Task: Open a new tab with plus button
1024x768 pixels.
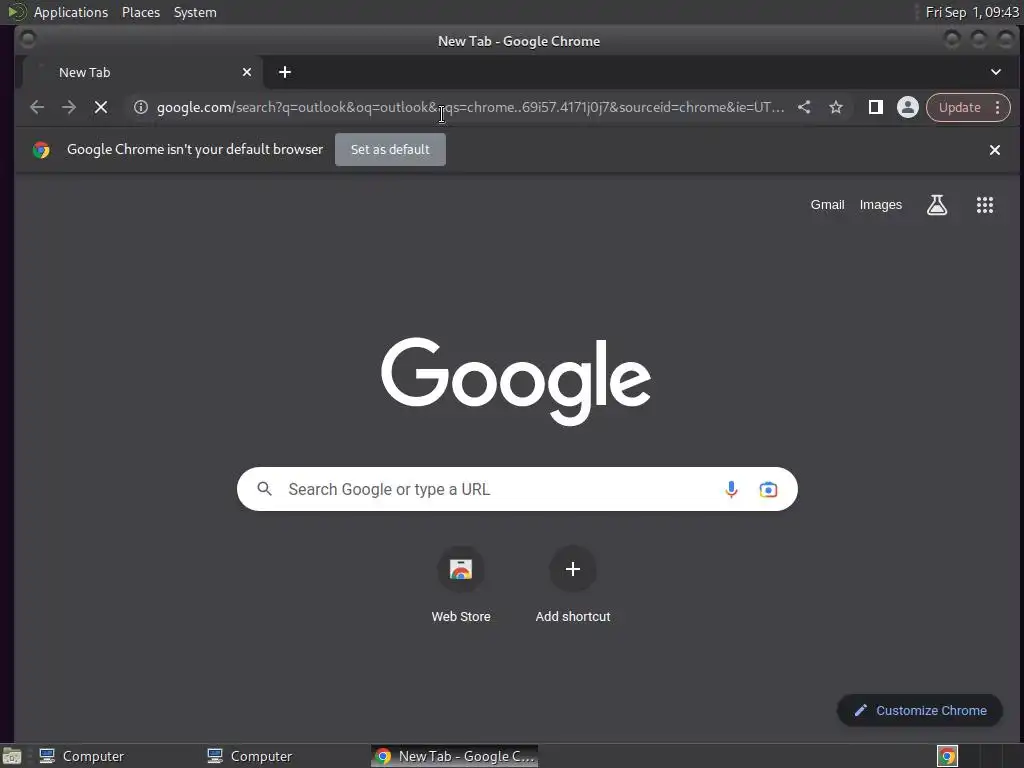Action: click(x=285, y=72)
